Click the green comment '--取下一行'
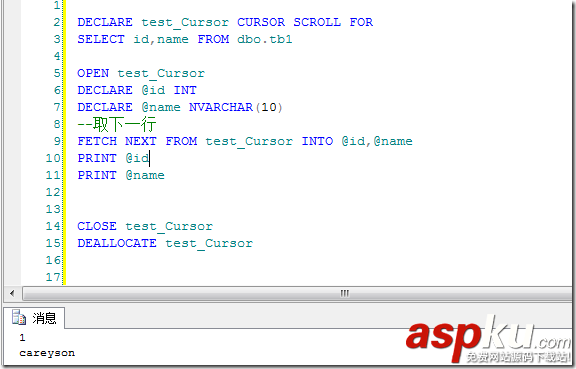576x369 pixels. pyautogui.click(x=117, y=124)
